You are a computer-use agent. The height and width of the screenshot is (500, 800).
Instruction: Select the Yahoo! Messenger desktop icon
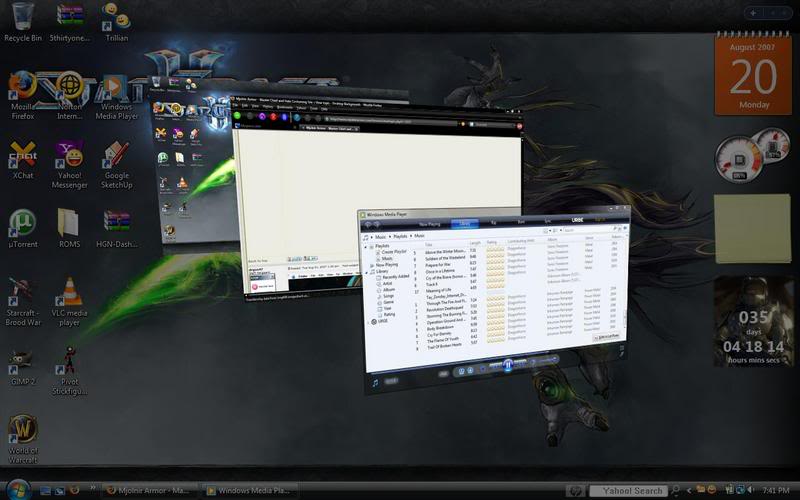69,164
